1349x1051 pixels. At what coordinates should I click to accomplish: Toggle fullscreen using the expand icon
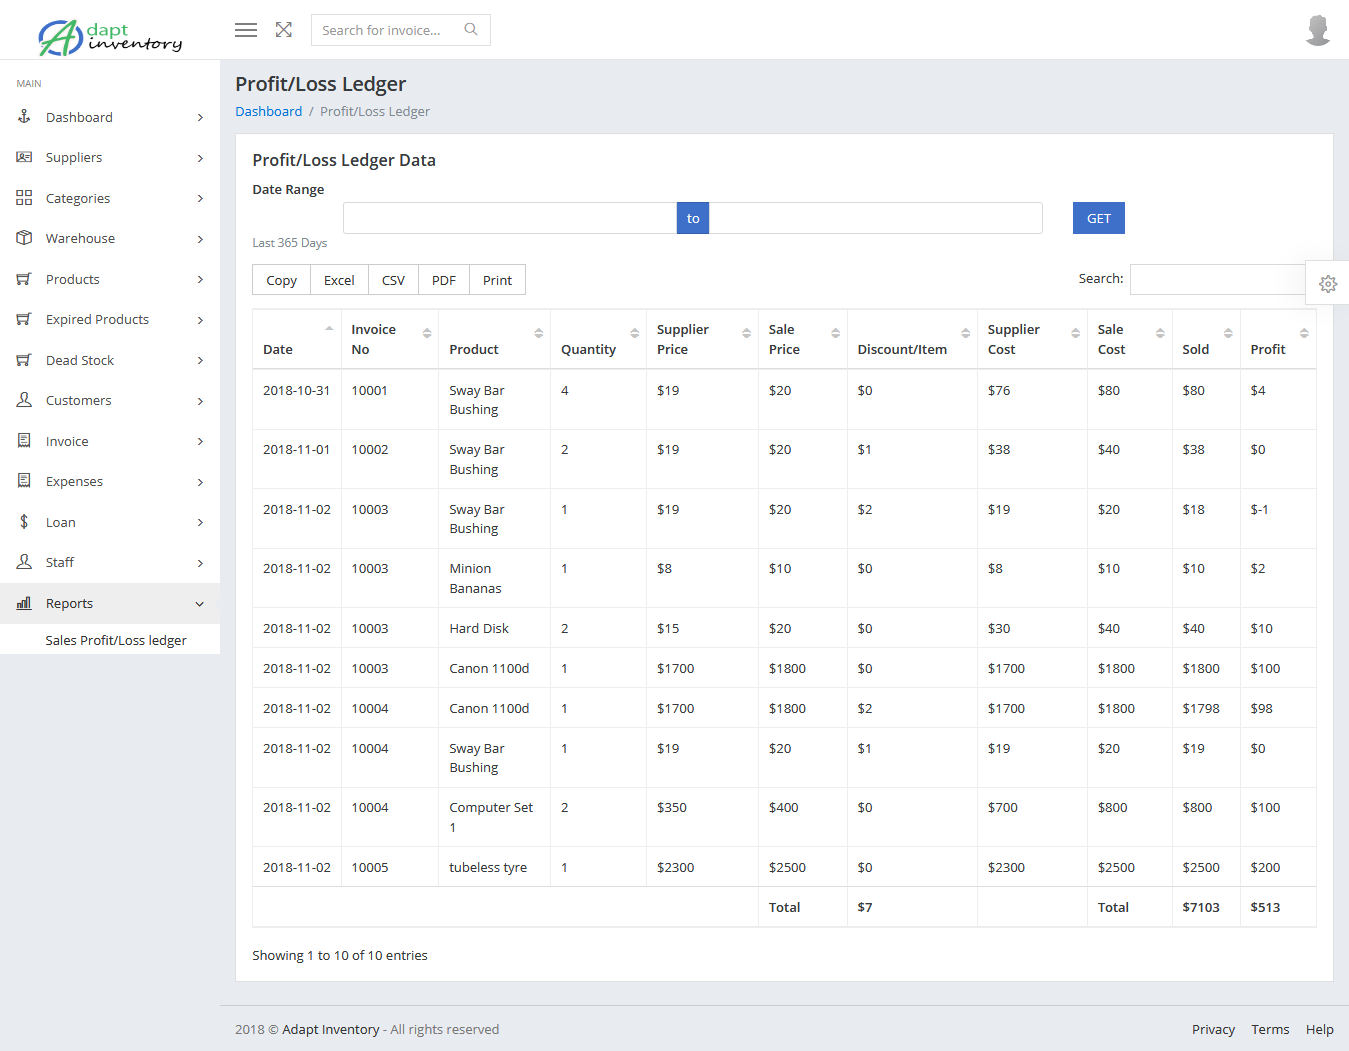point(283,29)
